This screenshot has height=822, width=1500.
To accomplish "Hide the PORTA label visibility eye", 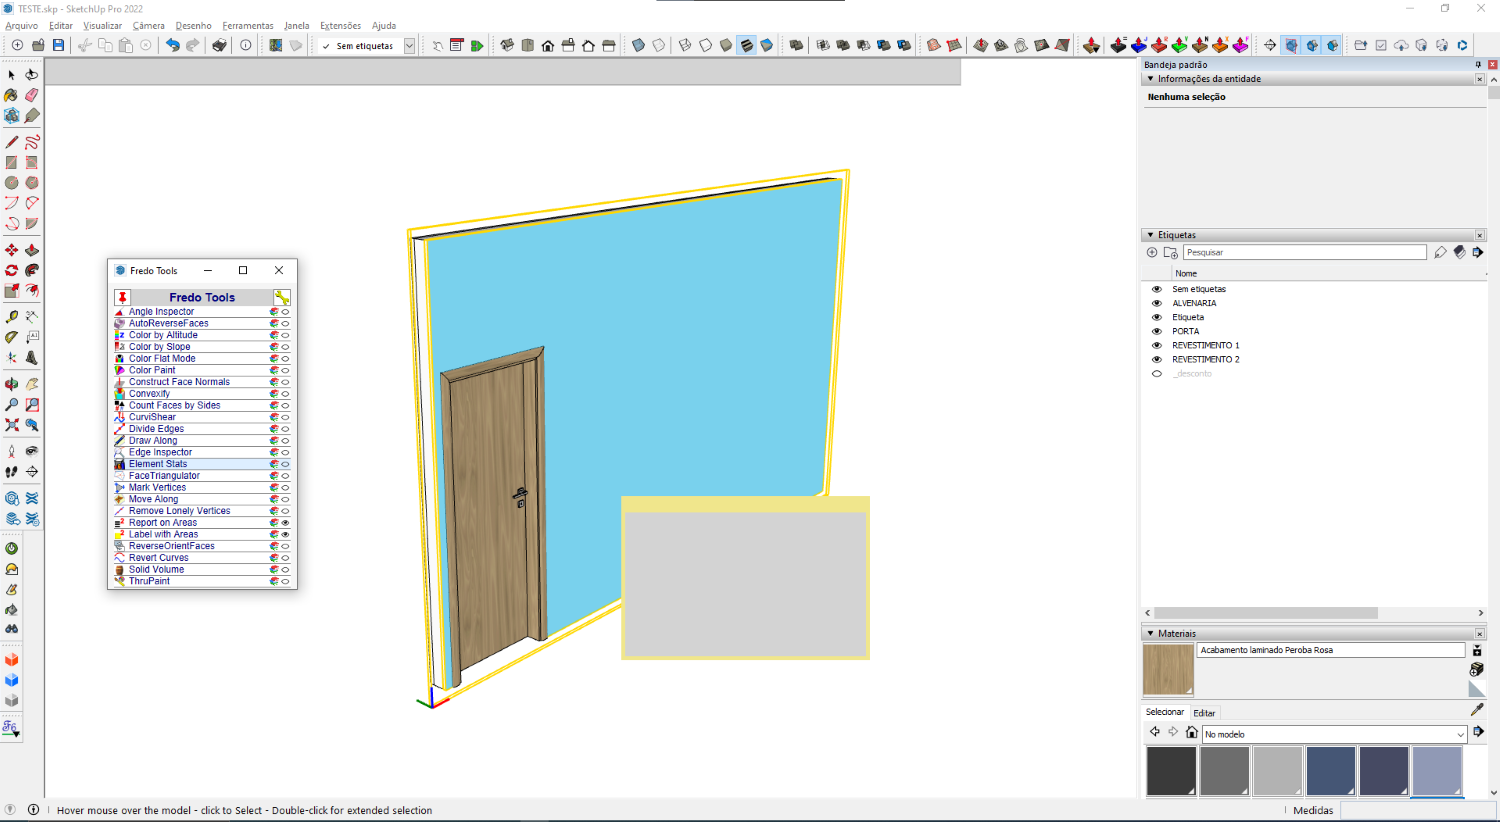I will (1159, 331).
